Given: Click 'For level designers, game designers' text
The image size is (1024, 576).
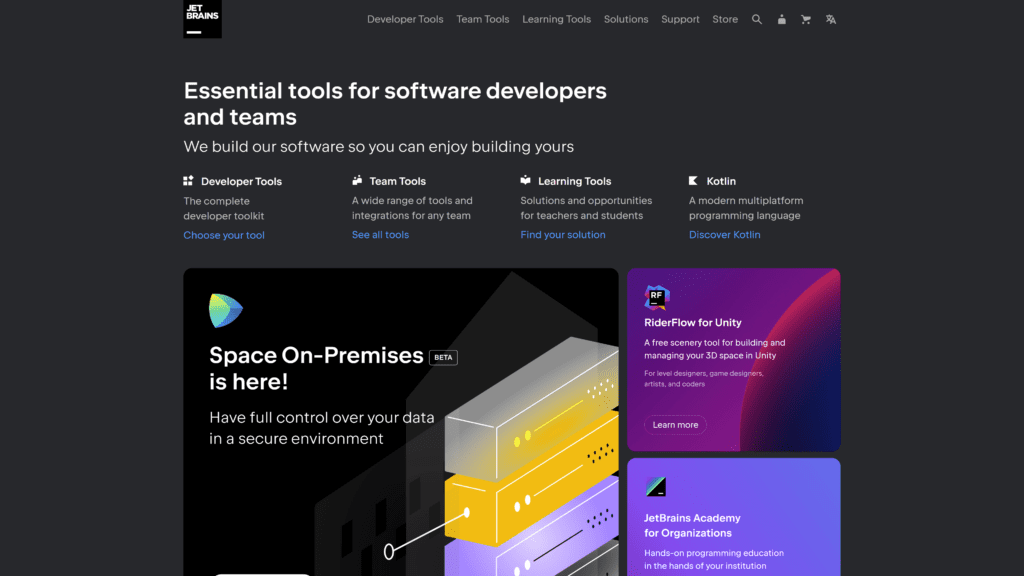Looking at the screenshot, I should (703, 379).
